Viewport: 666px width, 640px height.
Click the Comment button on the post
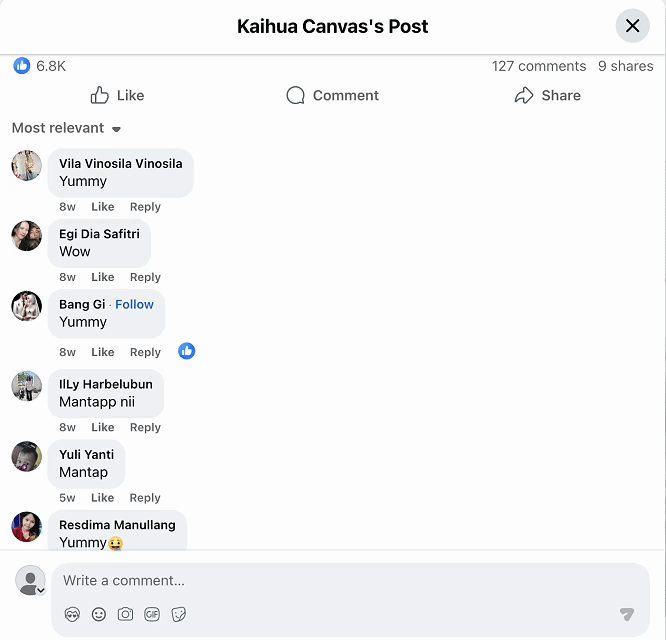(x=332, y=96)
